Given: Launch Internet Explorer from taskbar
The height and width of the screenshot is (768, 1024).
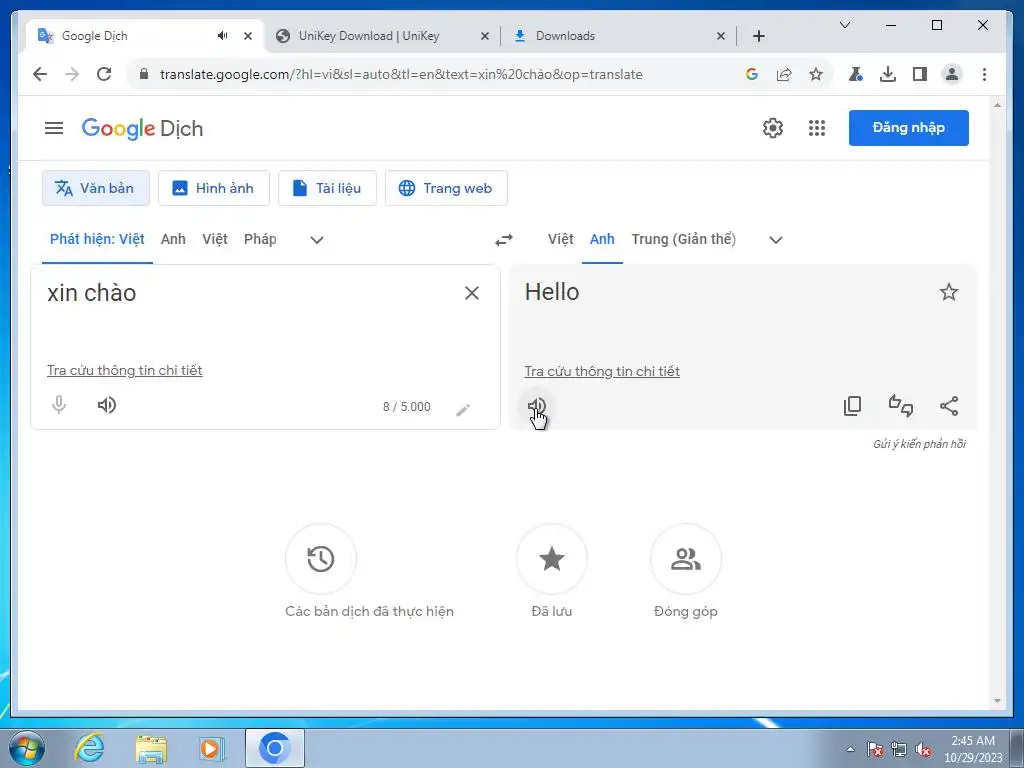Looking at the screenshot, I should pos(89,748).
